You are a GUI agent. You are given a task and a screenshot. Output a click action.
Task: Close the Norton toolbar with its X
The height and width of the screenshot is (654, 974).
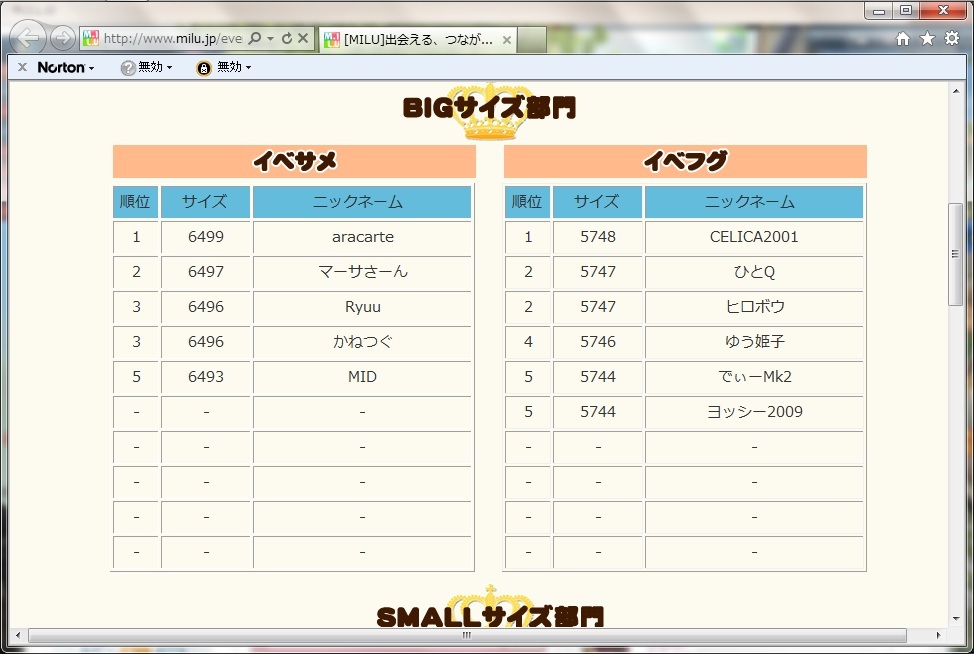tap(22, 67)
